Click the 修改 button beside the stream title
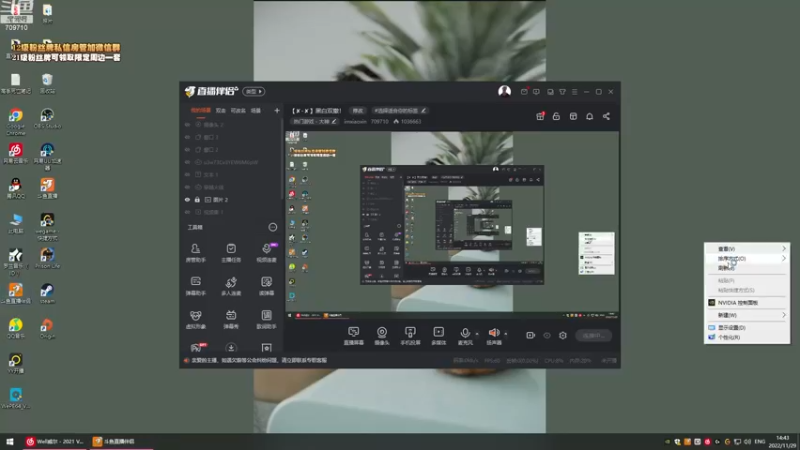Image resolution: width=800 pixels, height=450 pixels. pyautogui.click(x=358, y=110)
